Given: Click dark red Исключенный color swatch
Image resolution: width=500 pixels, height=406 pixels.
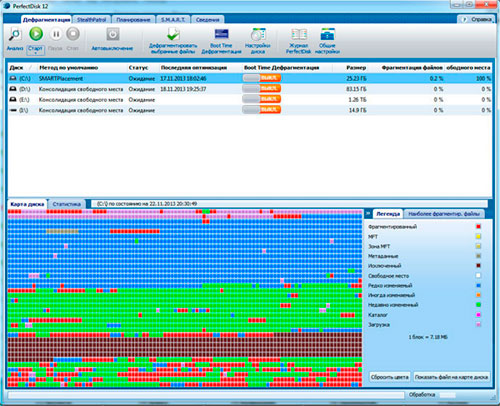Looking at the screenshot, I should click(x=478, y=266).
